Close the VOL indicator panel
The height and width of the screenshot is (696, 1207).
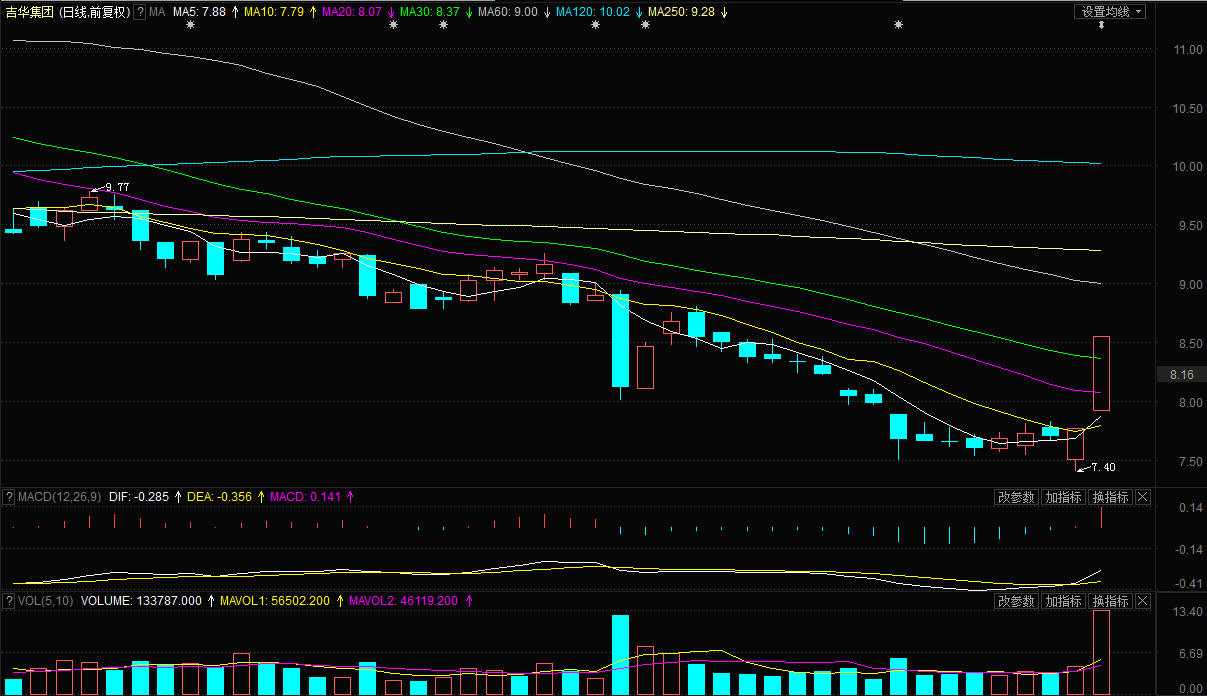[1143, 601]
